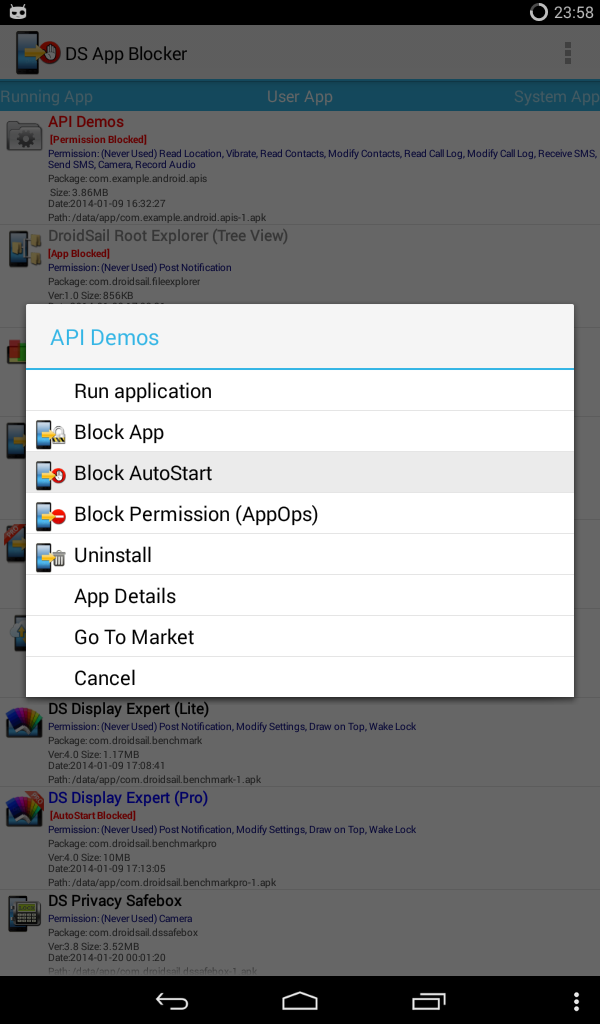This screenshot has width=600, height=1024.
Task: Tap the circular battery indicator in status bar
Action: [539, 12]
